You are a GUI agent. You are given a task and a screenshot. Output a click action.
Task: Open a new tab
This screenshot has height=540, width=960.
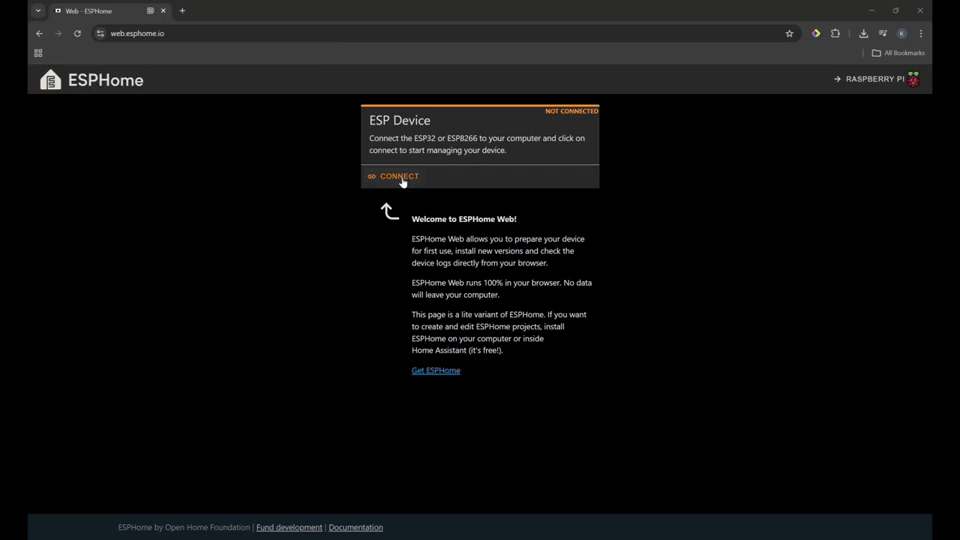pyautogui.click(x=182, y=11)
